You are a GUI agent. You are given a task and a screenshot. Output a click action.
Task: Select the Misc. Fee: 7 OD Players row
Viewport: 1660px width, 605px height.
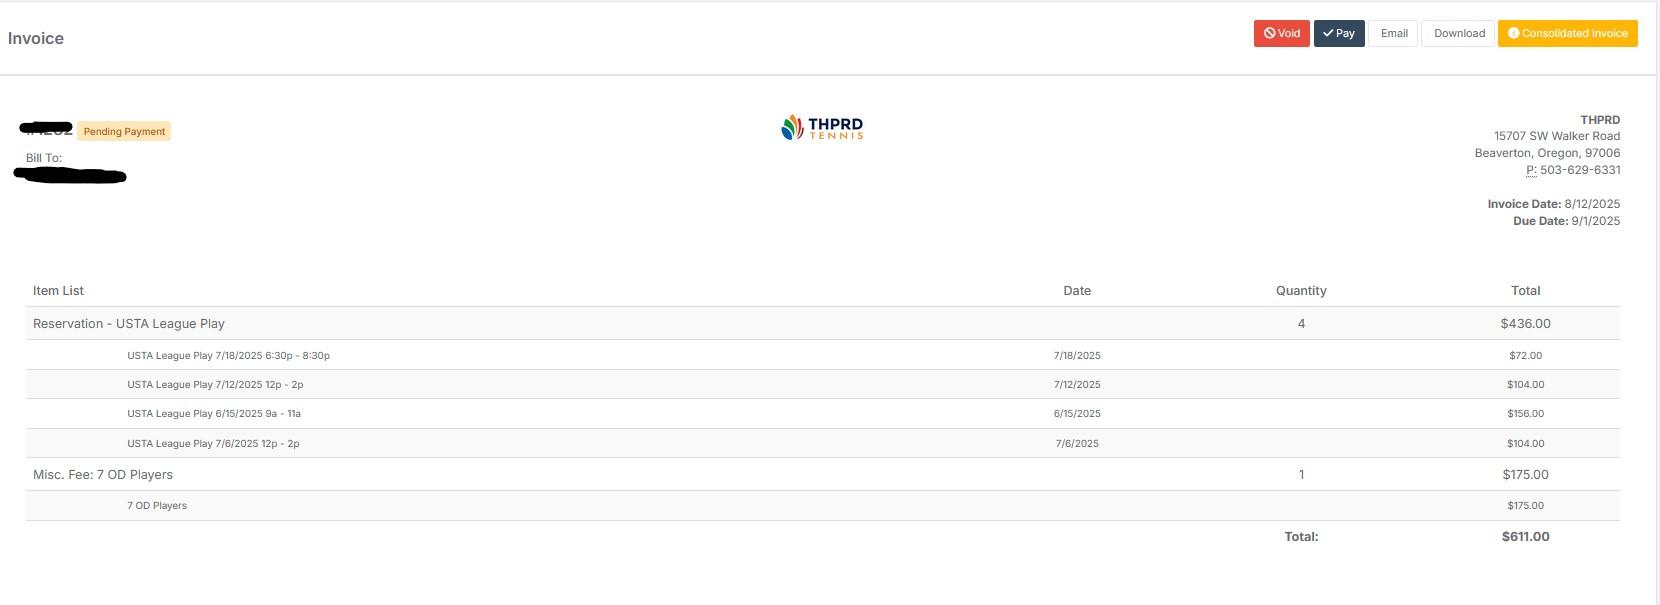(x=103, y=475)
